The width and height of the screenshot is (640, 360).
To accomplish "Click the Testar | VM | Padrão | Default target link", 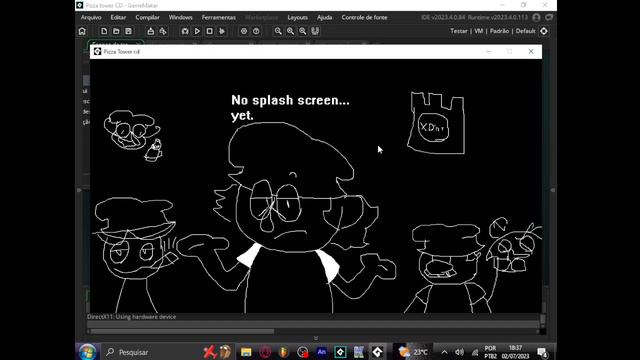I will click(x=493, y=31).
